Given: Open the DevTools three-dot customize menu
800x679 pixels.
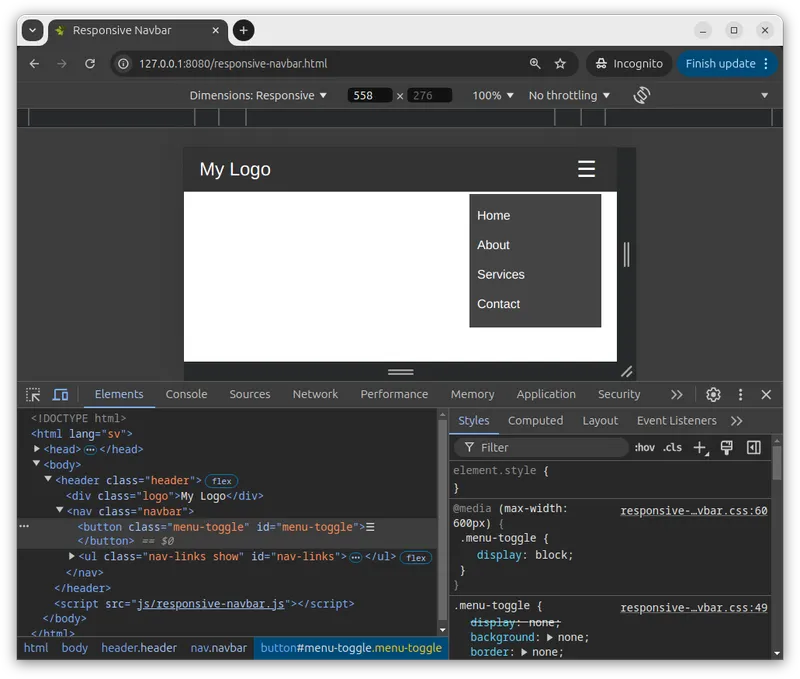Looking at the screenshot, I should (740, 395).
